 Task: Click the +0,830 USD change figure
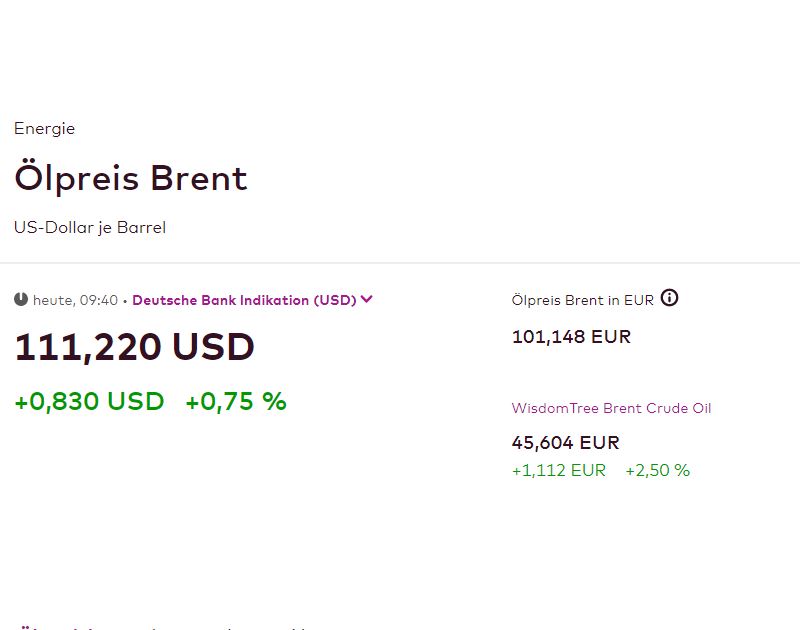click(89, 401)
